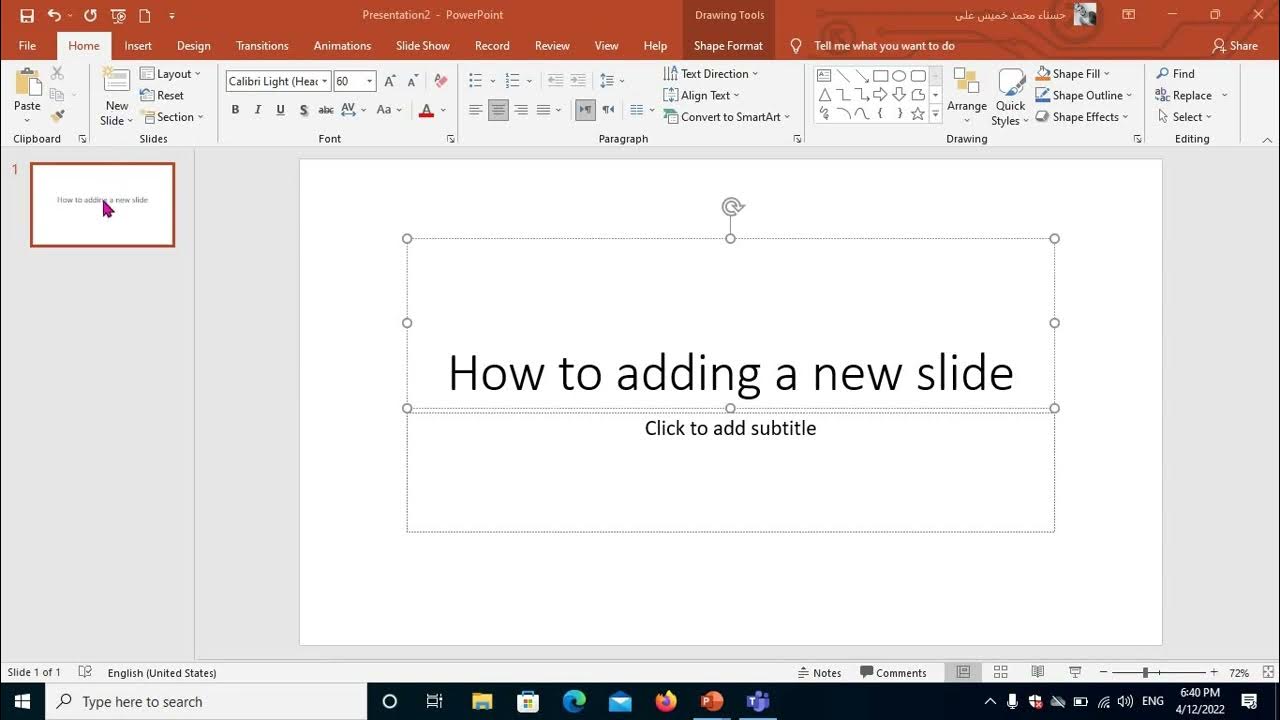Switch to the Transitions tab
The image size is (1280, 720).
click(x=262, y=46)
